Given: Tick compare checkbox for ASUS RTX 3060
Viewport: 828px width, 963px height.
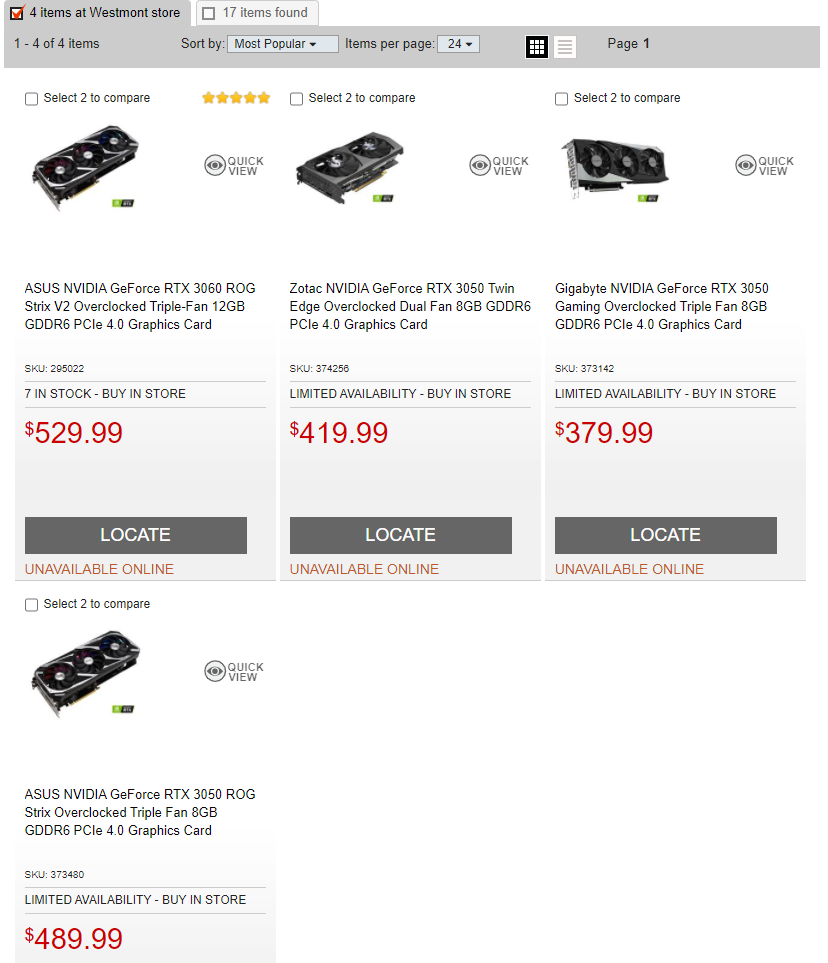Looking at the screenshot, I should (x=31, y=99).
